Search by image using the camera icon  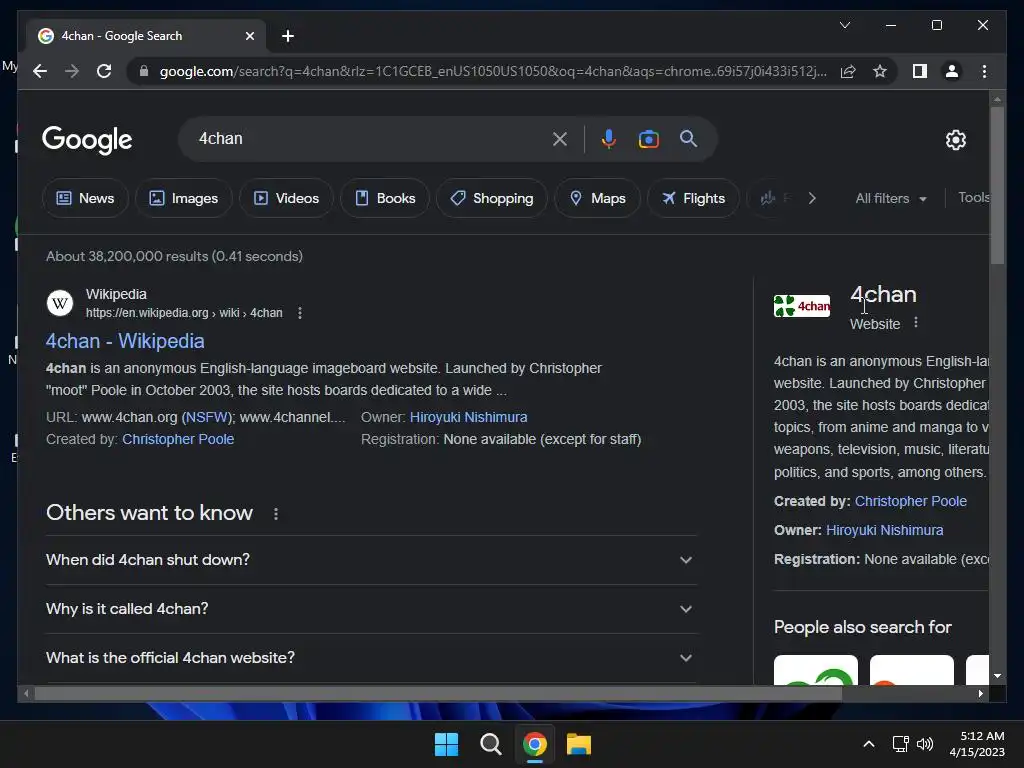pyautogui.click(x=648, y=138)
